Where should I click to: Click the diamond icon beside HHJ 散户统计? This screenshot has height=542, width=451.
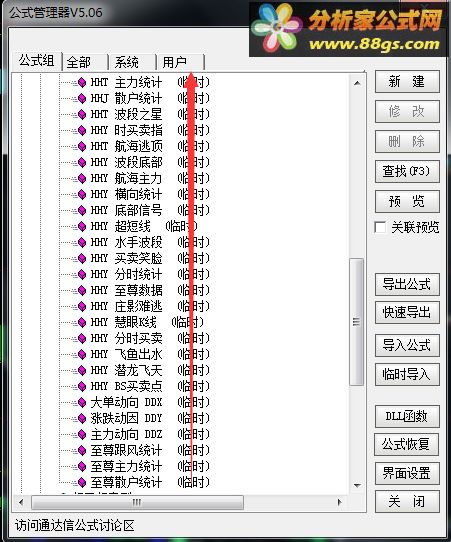coord(82,99)
